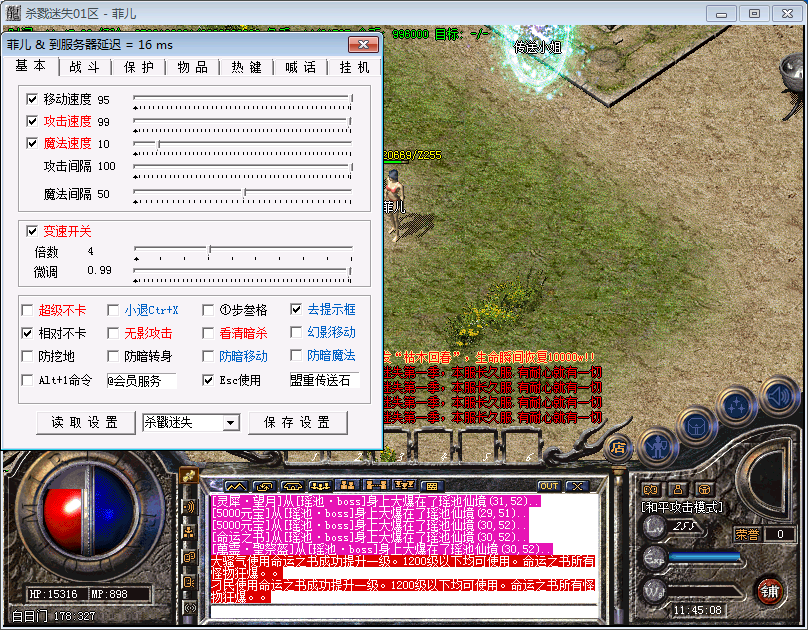The image size is (808, 630).
Task: Toggle the 移动速度 checkbox
Action: tap(32, 99)
